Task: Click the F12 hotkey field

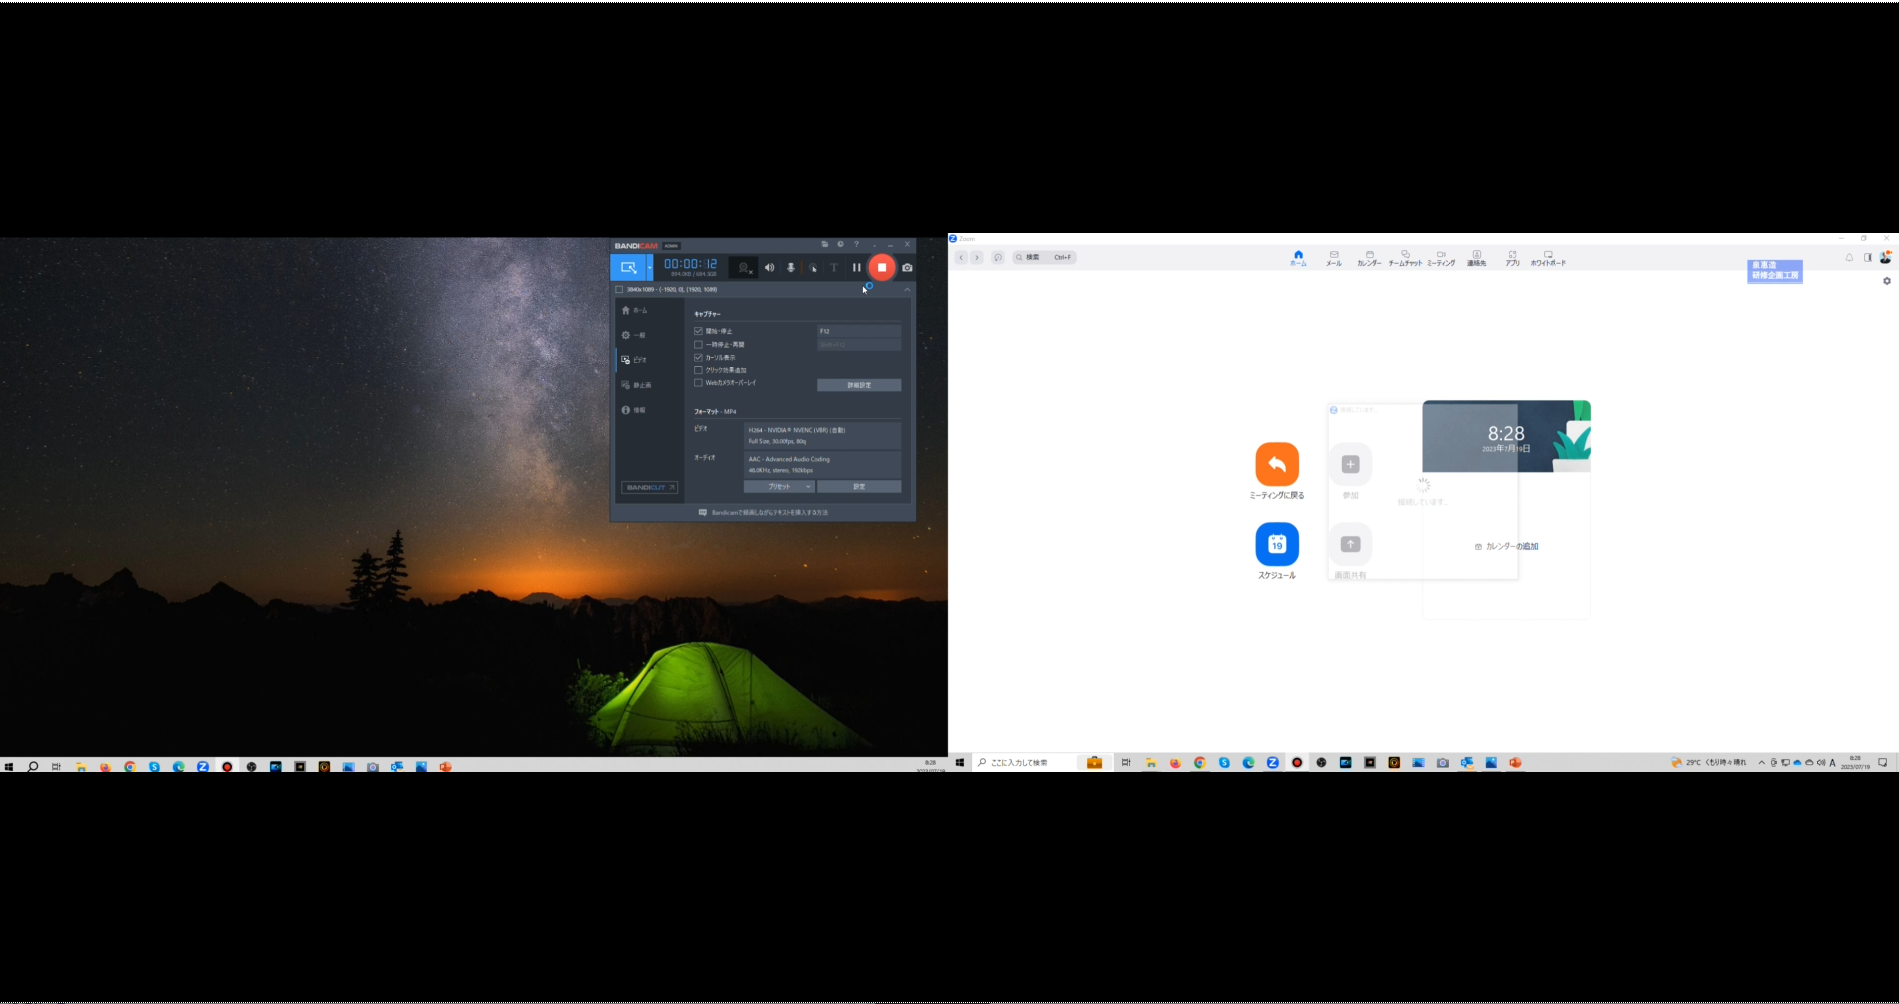Action: point(859,331)
